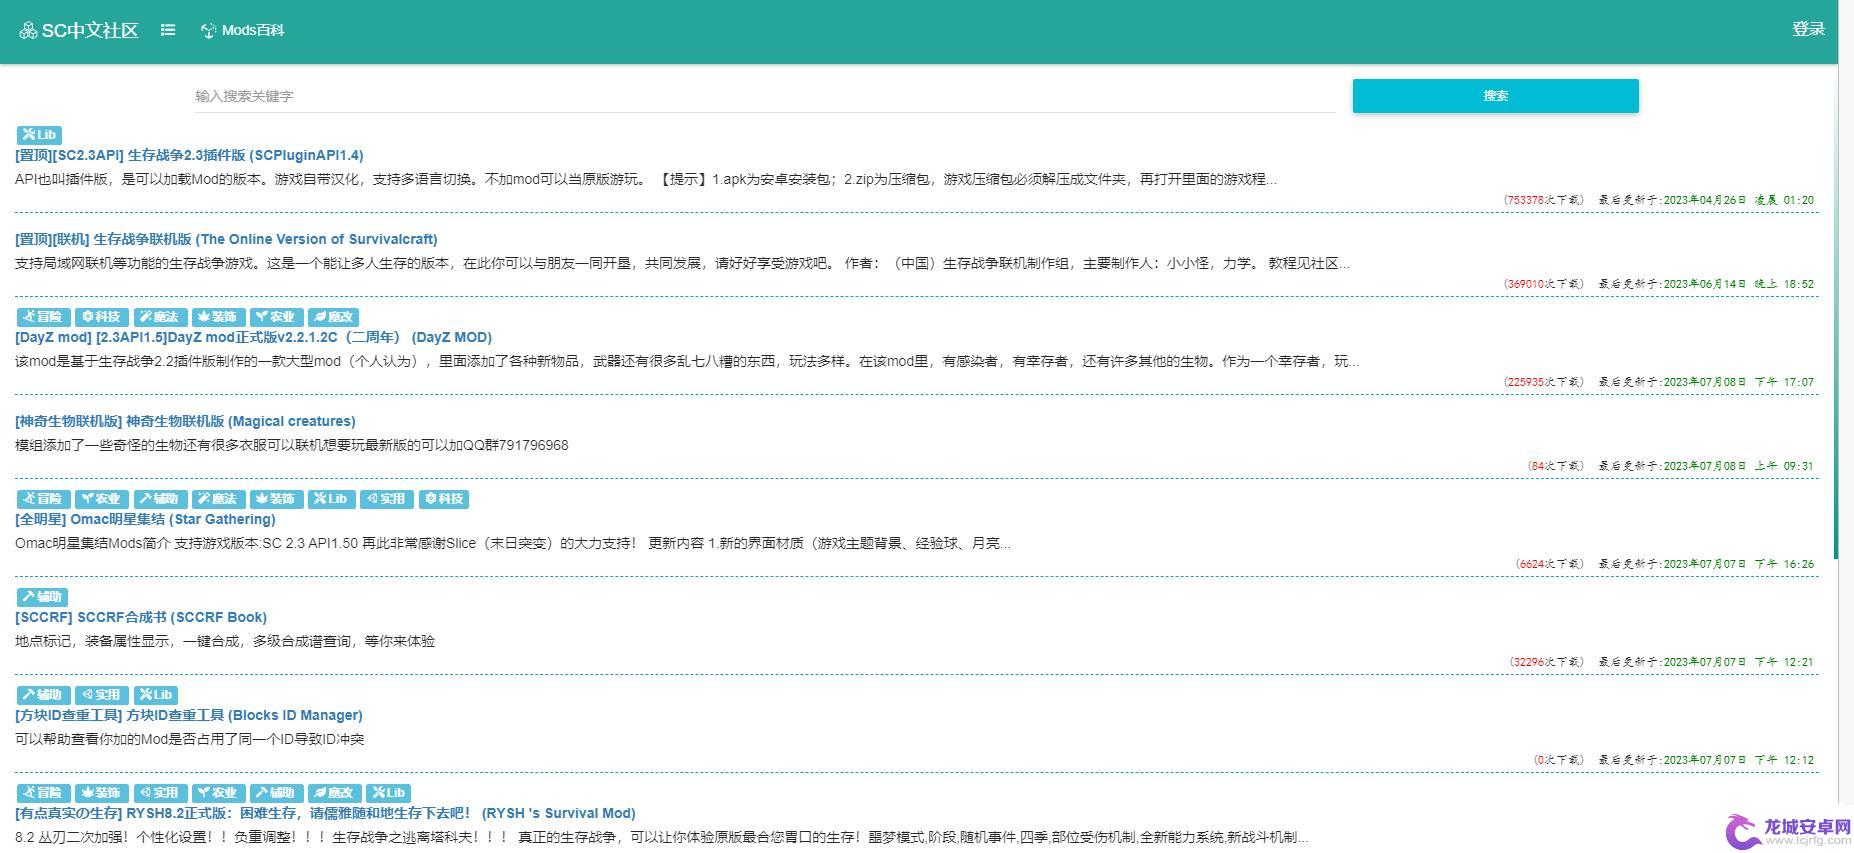Viewport: 1854px width, 853px height.
Task: Open the hamburger list menu icon
Action: [x=168, y=30]
